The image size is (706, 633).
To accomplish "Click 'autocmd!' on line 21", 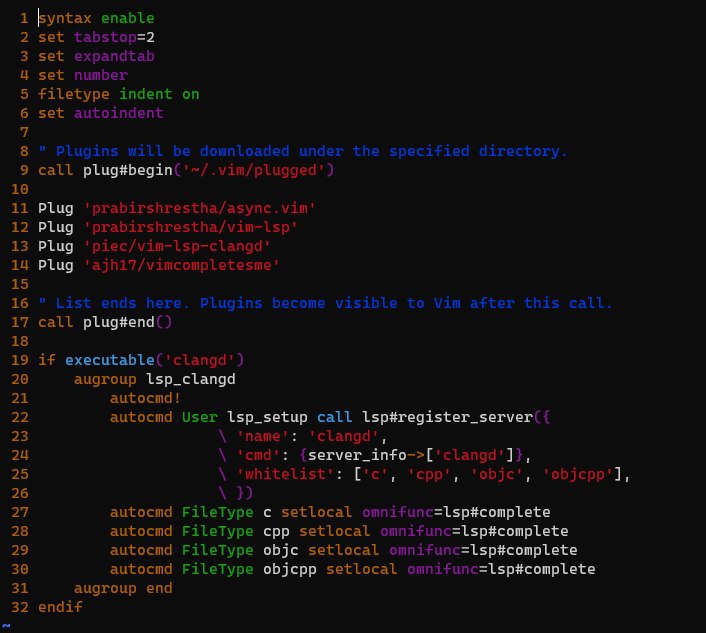I will click(146, 398).
